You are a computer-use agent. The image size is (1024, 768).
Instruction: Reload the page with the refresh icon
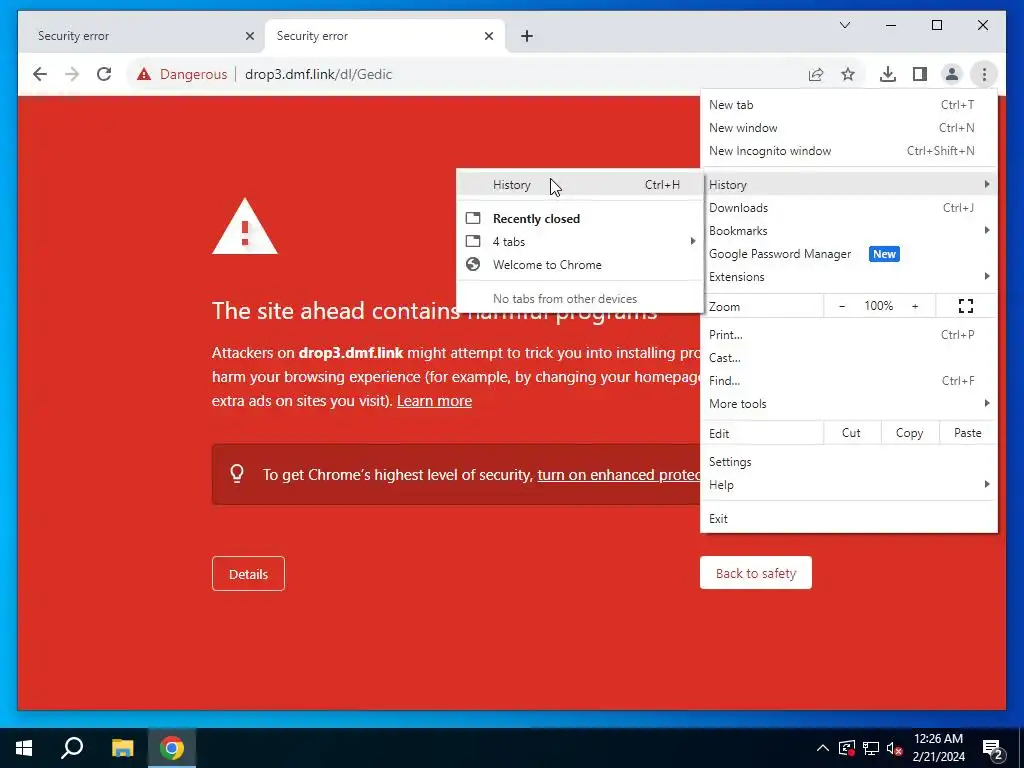point(104,74)
